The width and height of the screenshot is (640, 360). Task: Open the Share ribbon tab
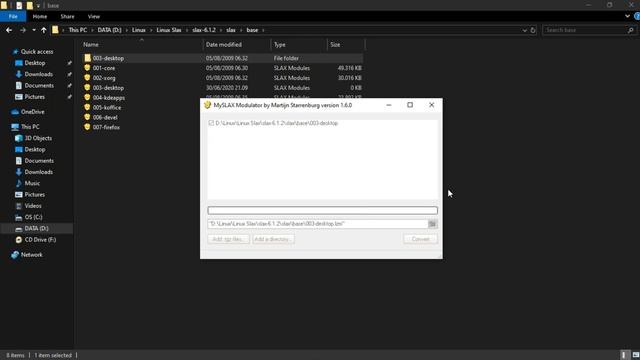[x=67, y=16]
